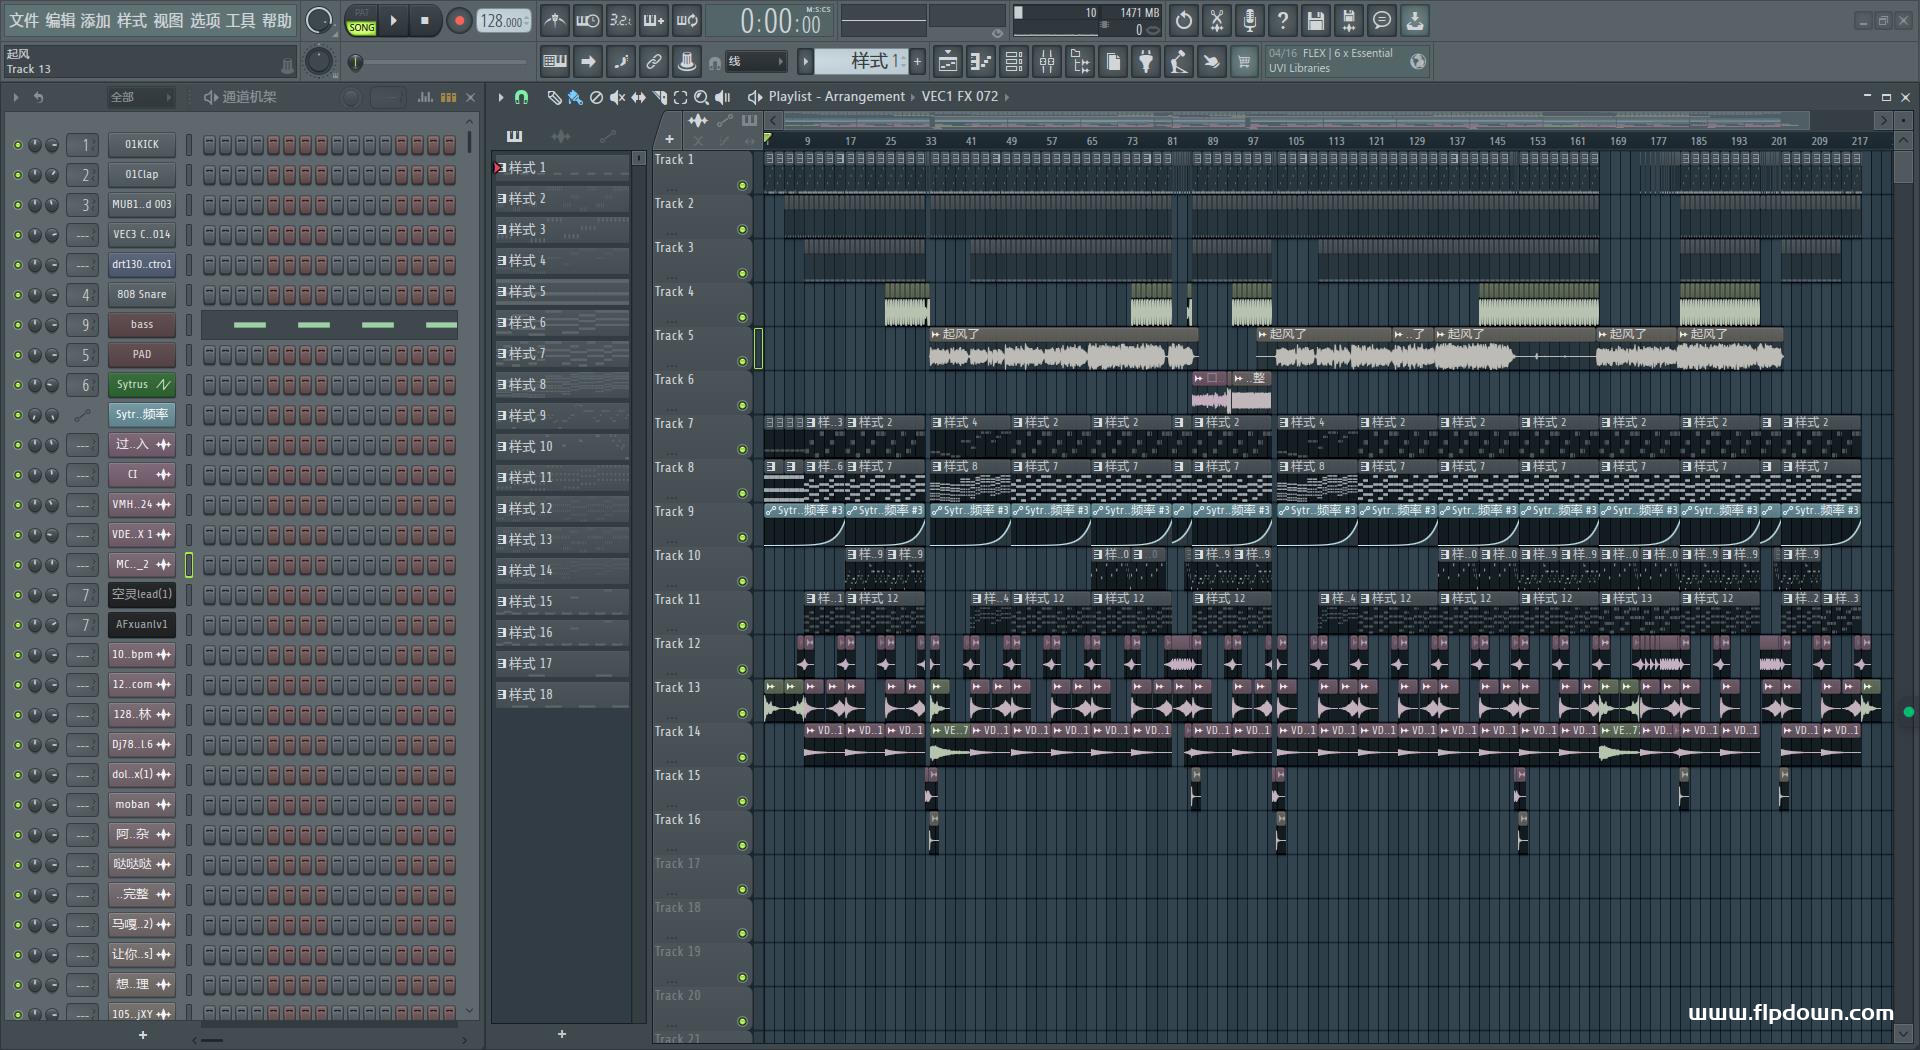Expand arrow after Playlist - Arrangement breadcrumb
The image size is (1920, 1050).
pyautogui.click(x=913, y=97)
